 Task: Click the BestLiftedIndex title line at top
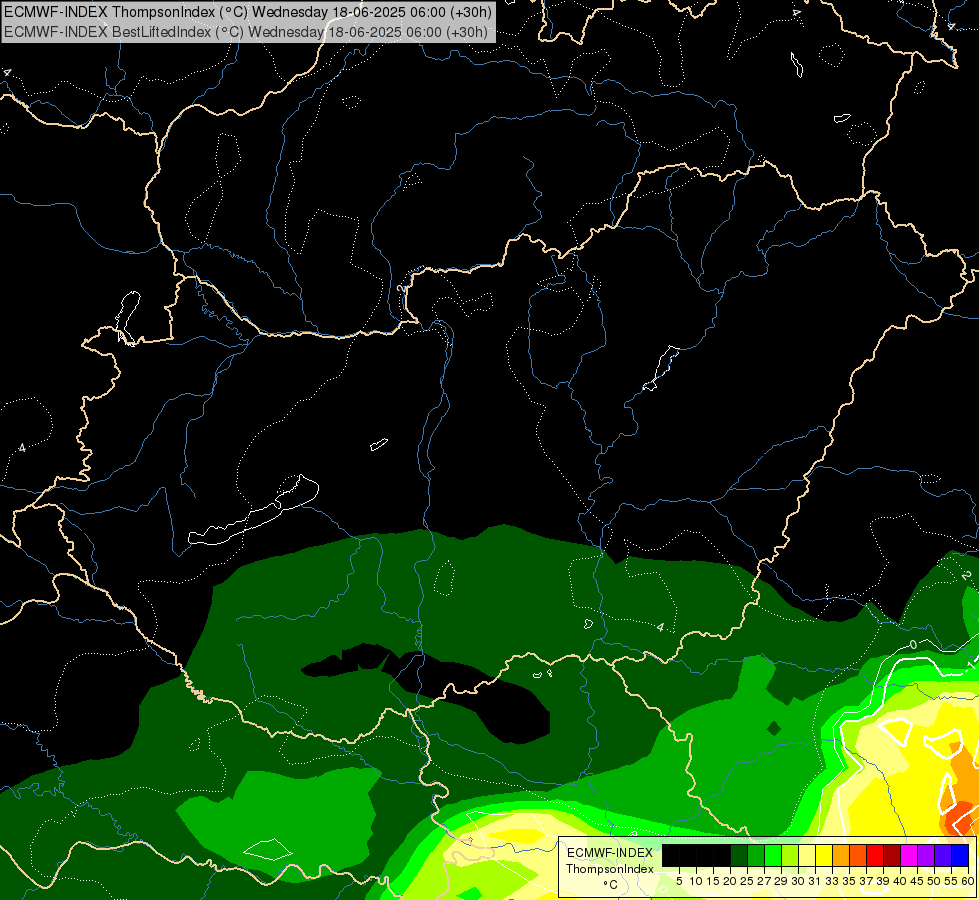pyautogui.click(x=245, y=32)
